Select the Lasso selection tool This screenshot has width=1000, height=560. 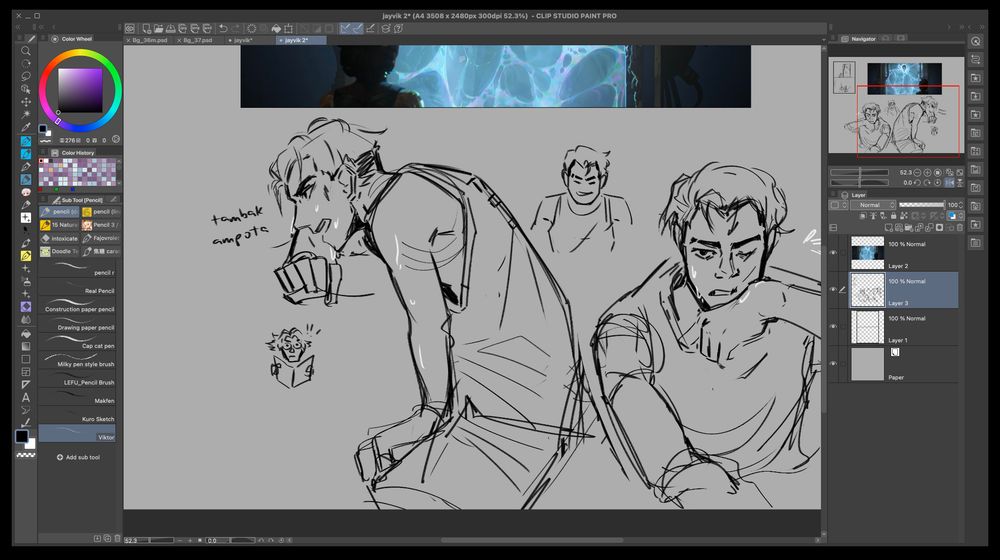(x=26, y=77)
